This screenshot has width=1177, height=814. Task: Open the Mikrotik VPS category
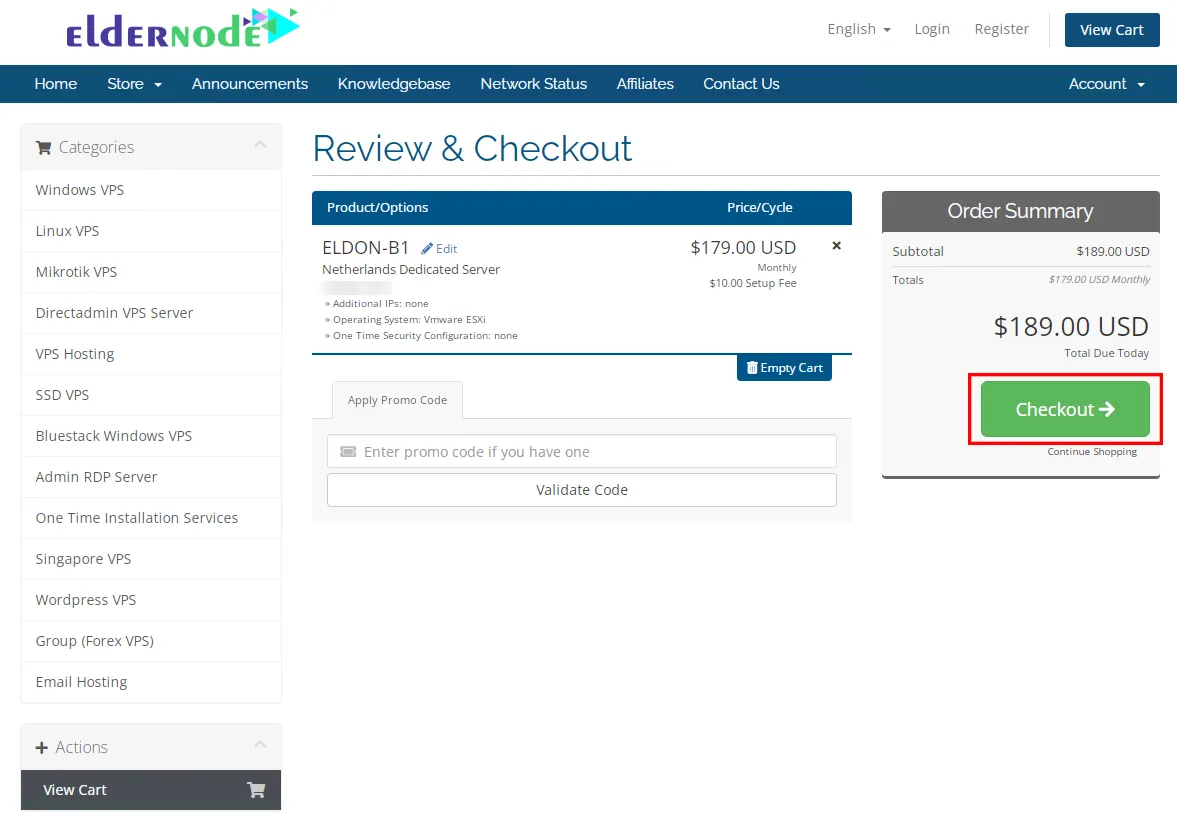[x=151, y=272]
